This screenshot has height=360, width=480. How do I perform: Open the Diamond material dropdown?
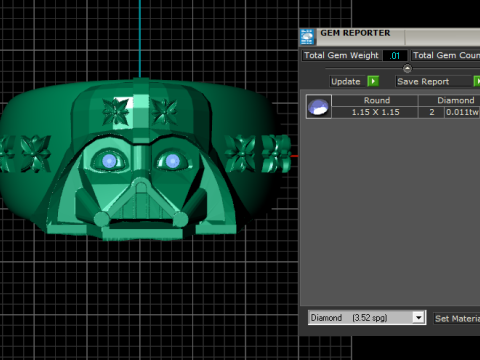(x=418, y=317)
